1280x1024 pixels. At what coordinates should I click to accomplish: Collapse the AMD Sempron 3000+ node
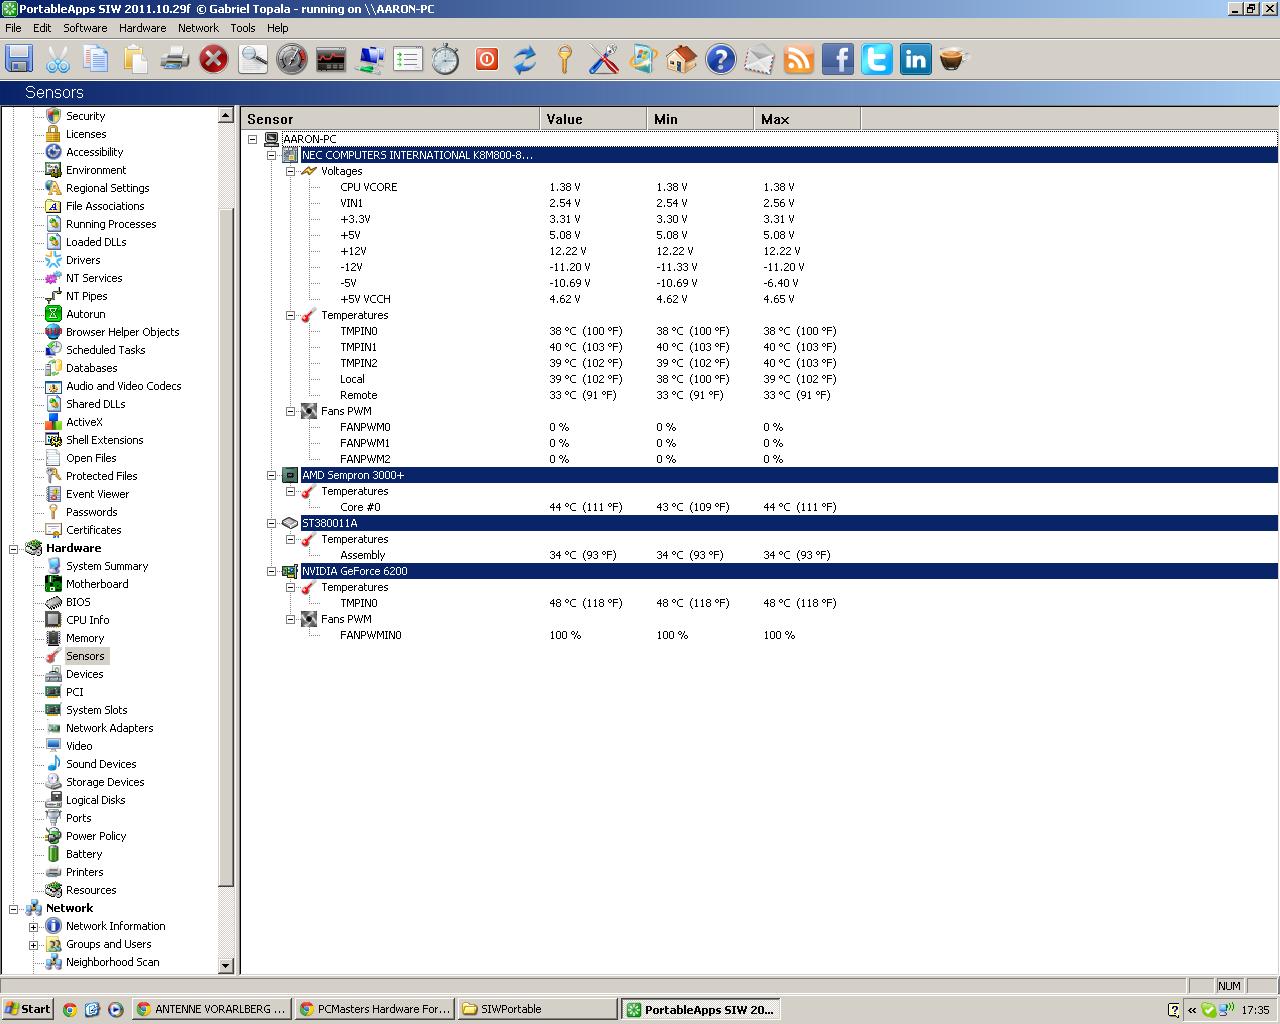272,475
